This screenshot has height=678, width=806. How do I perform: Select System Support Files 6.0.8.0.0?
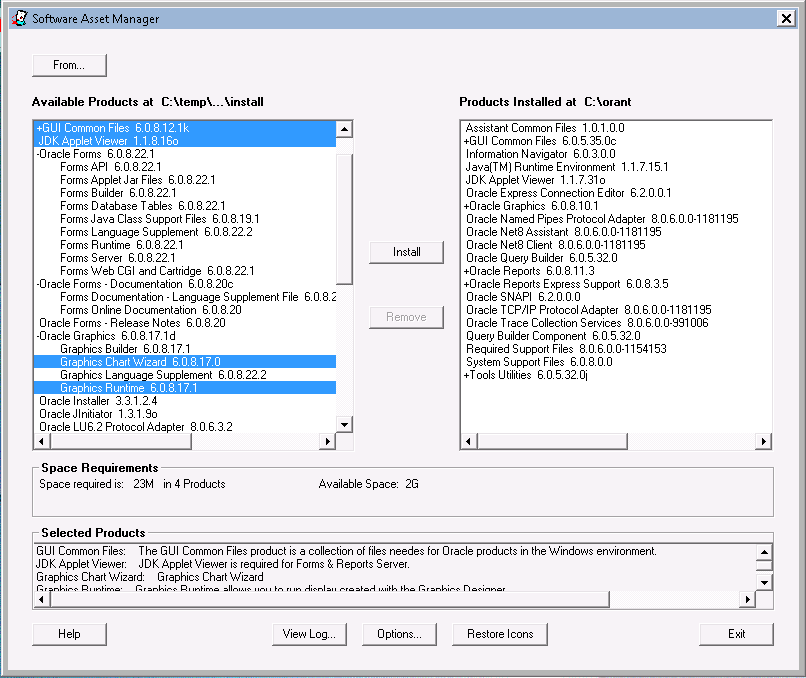(x=539, y=362)
